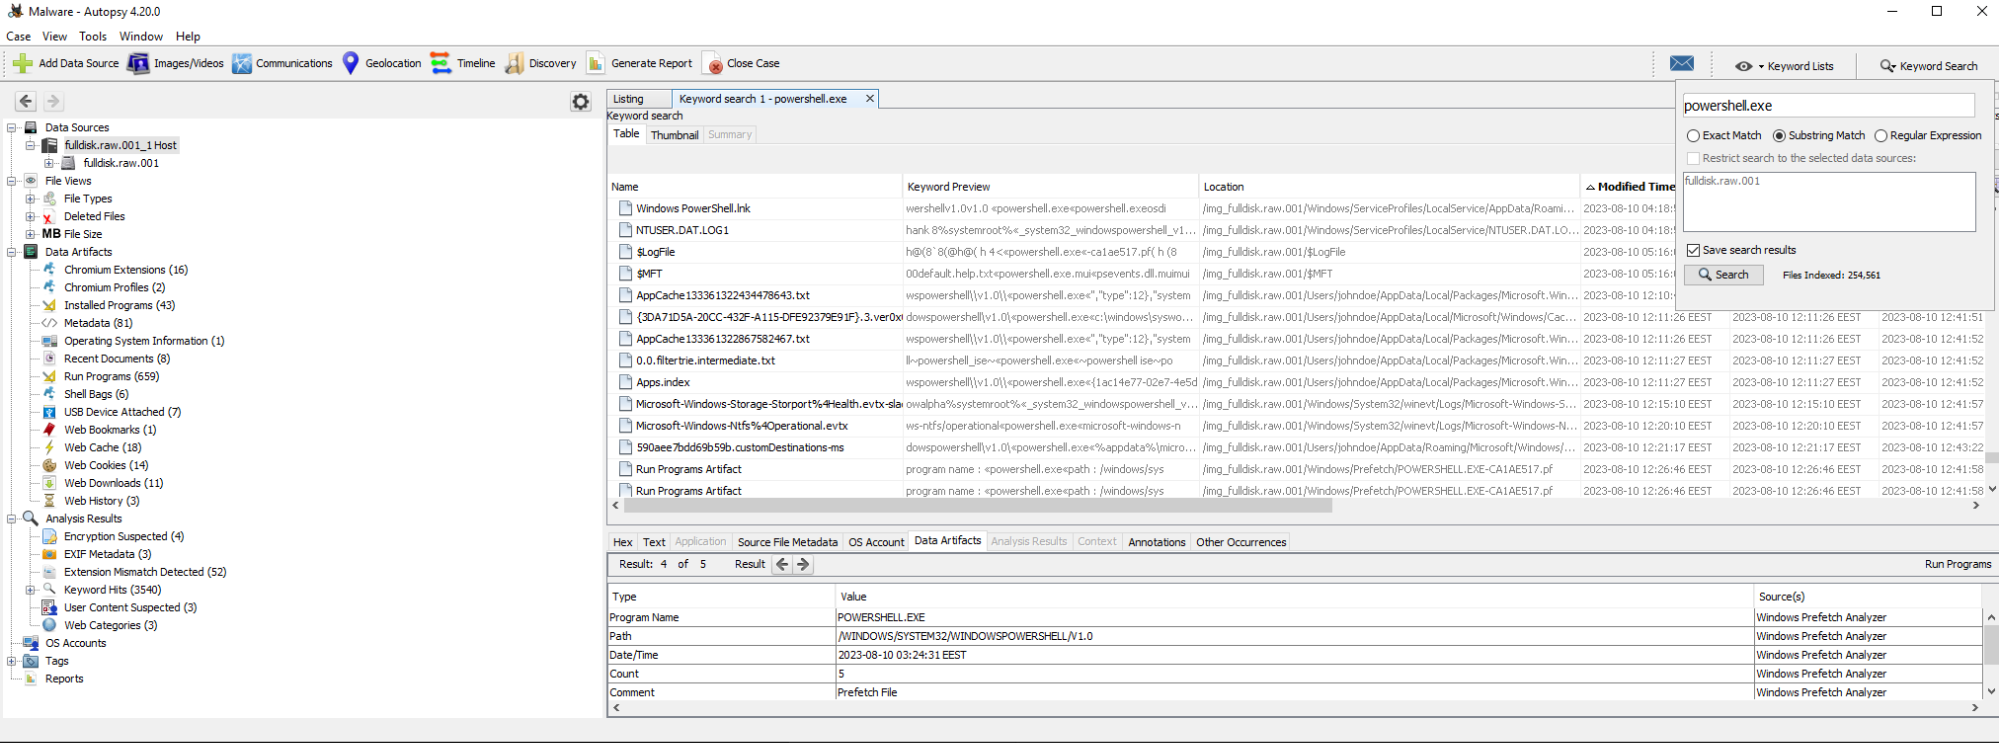Click the results table horizontal scrollbar
This screenshot has width=1999, height=743.
coord(980,506)
